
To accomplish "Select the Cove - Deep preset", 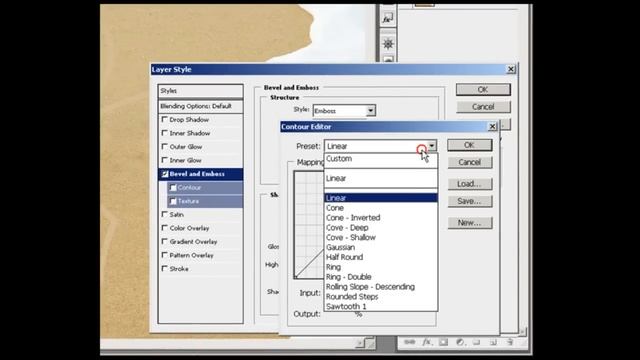I will point(381,227).
